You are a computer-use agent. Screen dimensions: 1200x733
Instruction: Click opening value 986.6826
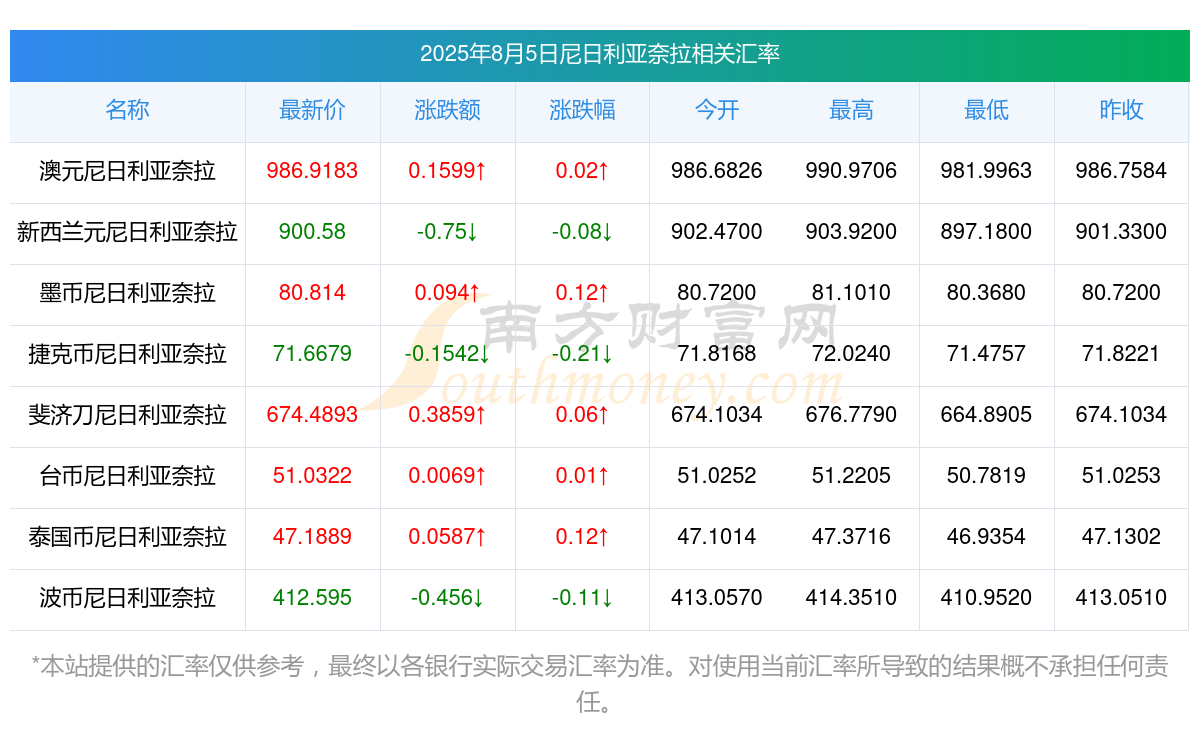(x=717, y=171)
